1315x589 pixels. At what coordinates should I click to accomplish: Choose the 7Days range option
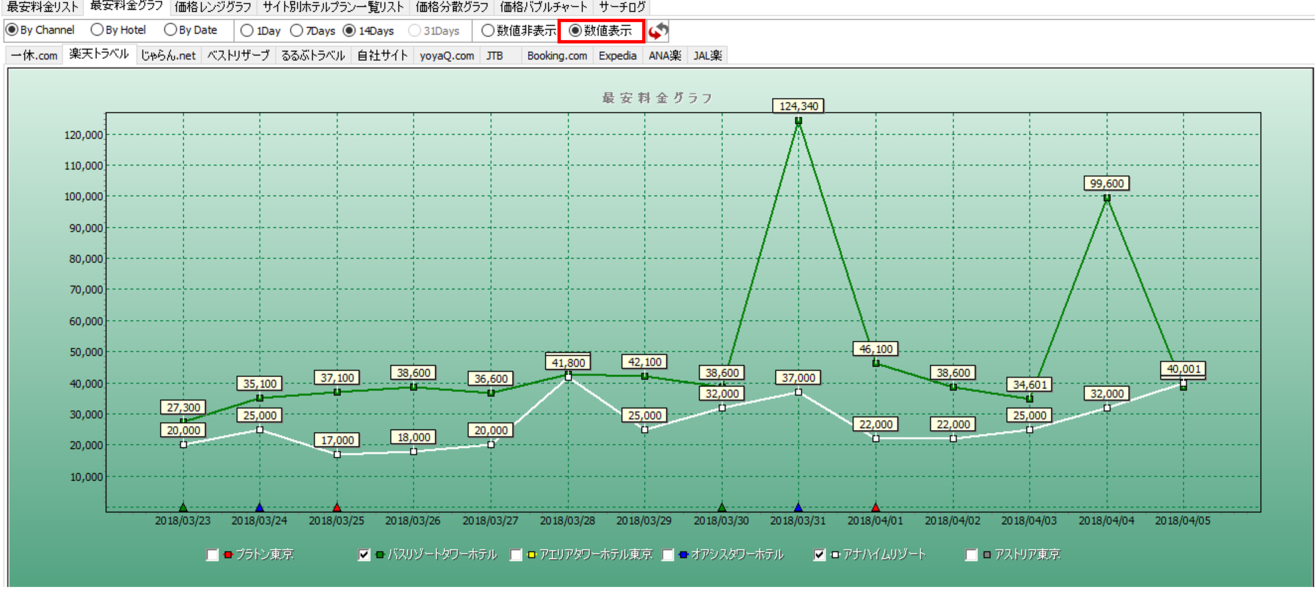tap(297, 31)
